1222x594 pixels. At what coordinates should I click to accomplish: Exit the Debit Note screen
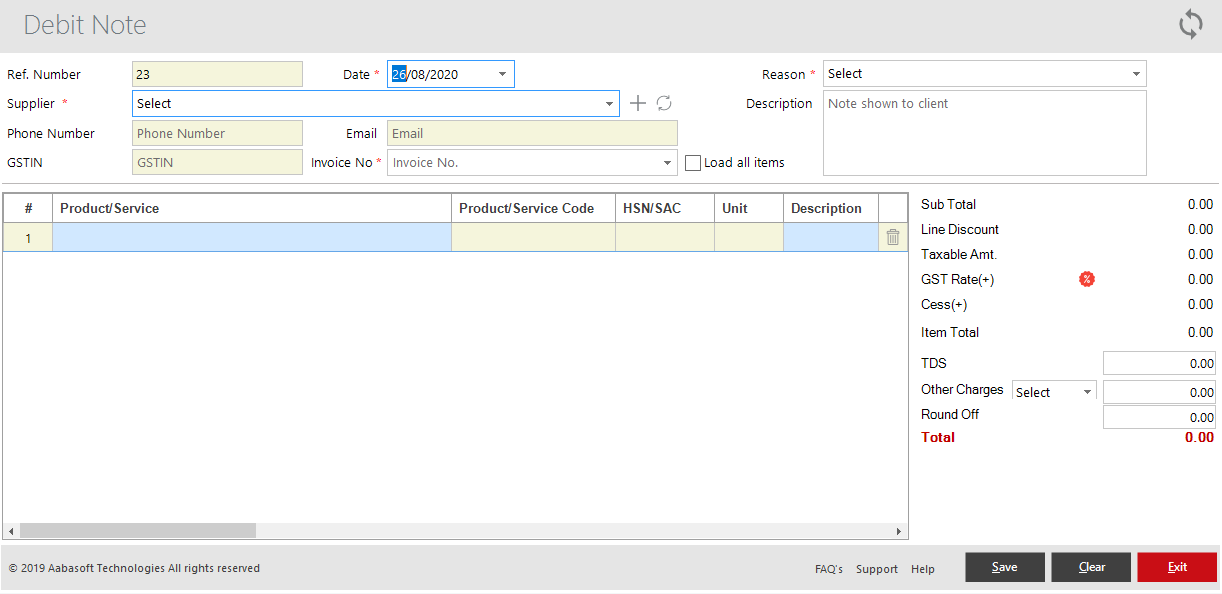click(x=1177, y=567)
